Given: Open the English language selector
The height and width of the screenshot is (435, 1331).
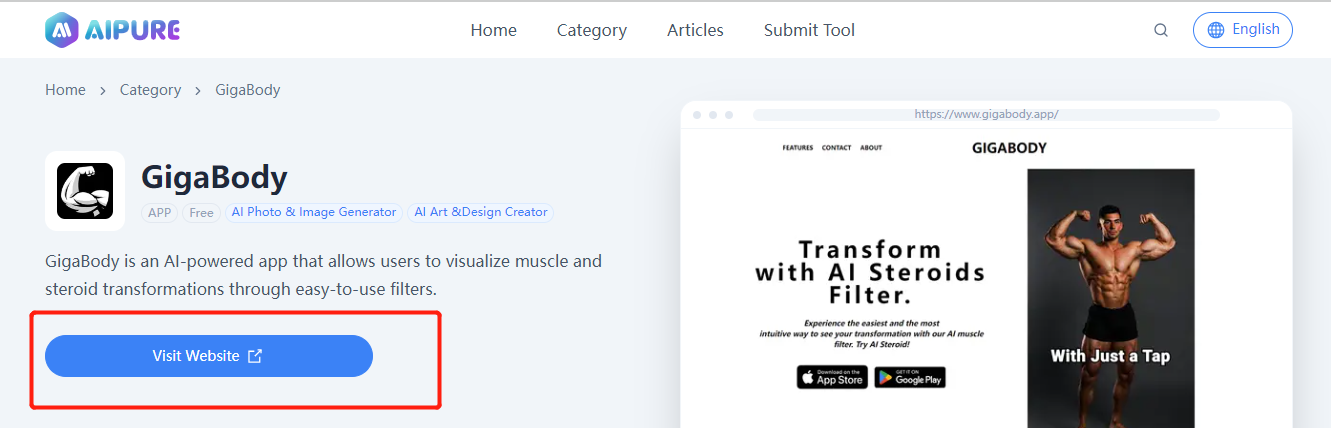Looking at the screenshot, I should (x=1243, y=30).
